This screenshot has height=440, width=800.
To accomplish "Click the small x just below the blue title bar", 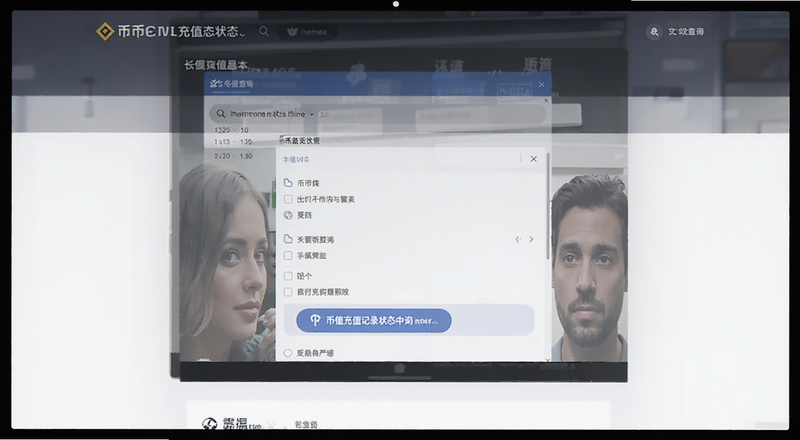I will pos(546,101).
